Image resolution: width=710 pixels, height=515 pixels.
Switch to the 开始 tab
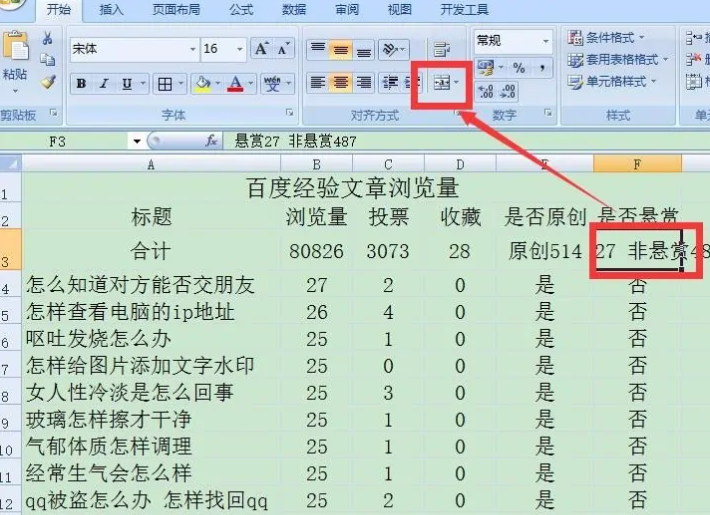[59, 9]
